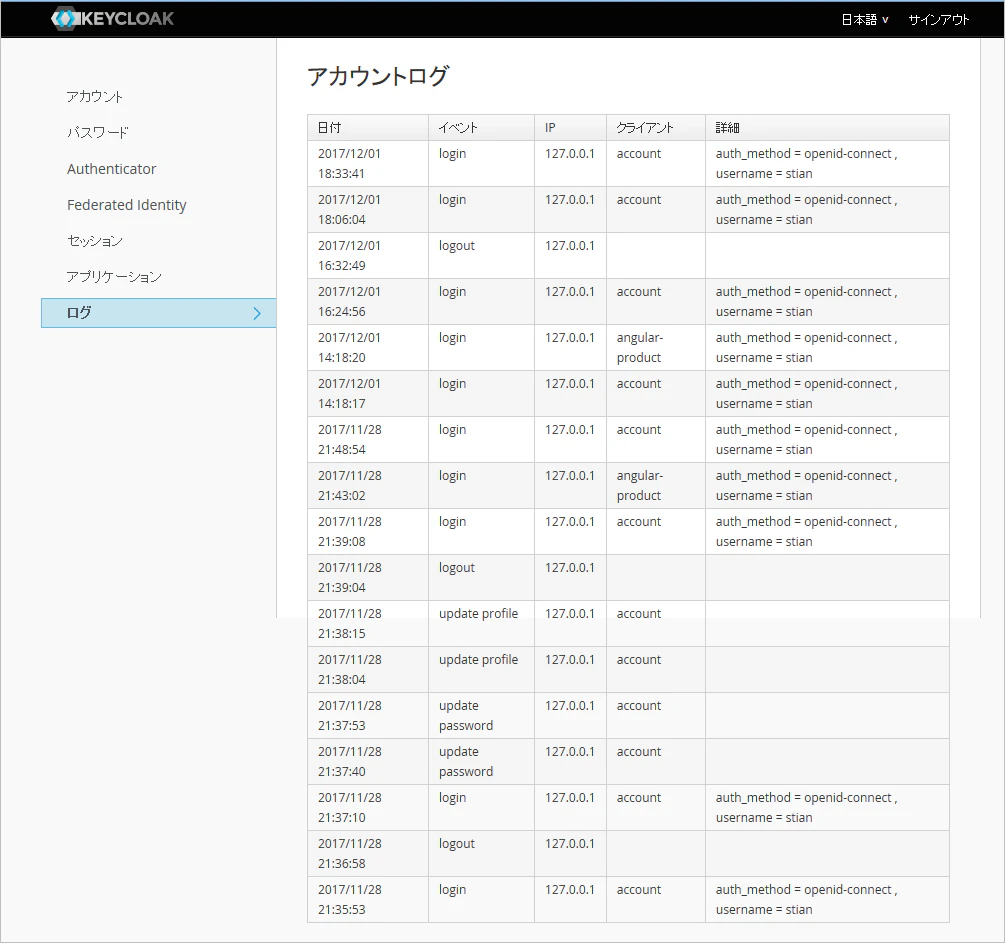Navigate to the セッション page
Viewport: 1005px width, 943px height.
[94, 240]
